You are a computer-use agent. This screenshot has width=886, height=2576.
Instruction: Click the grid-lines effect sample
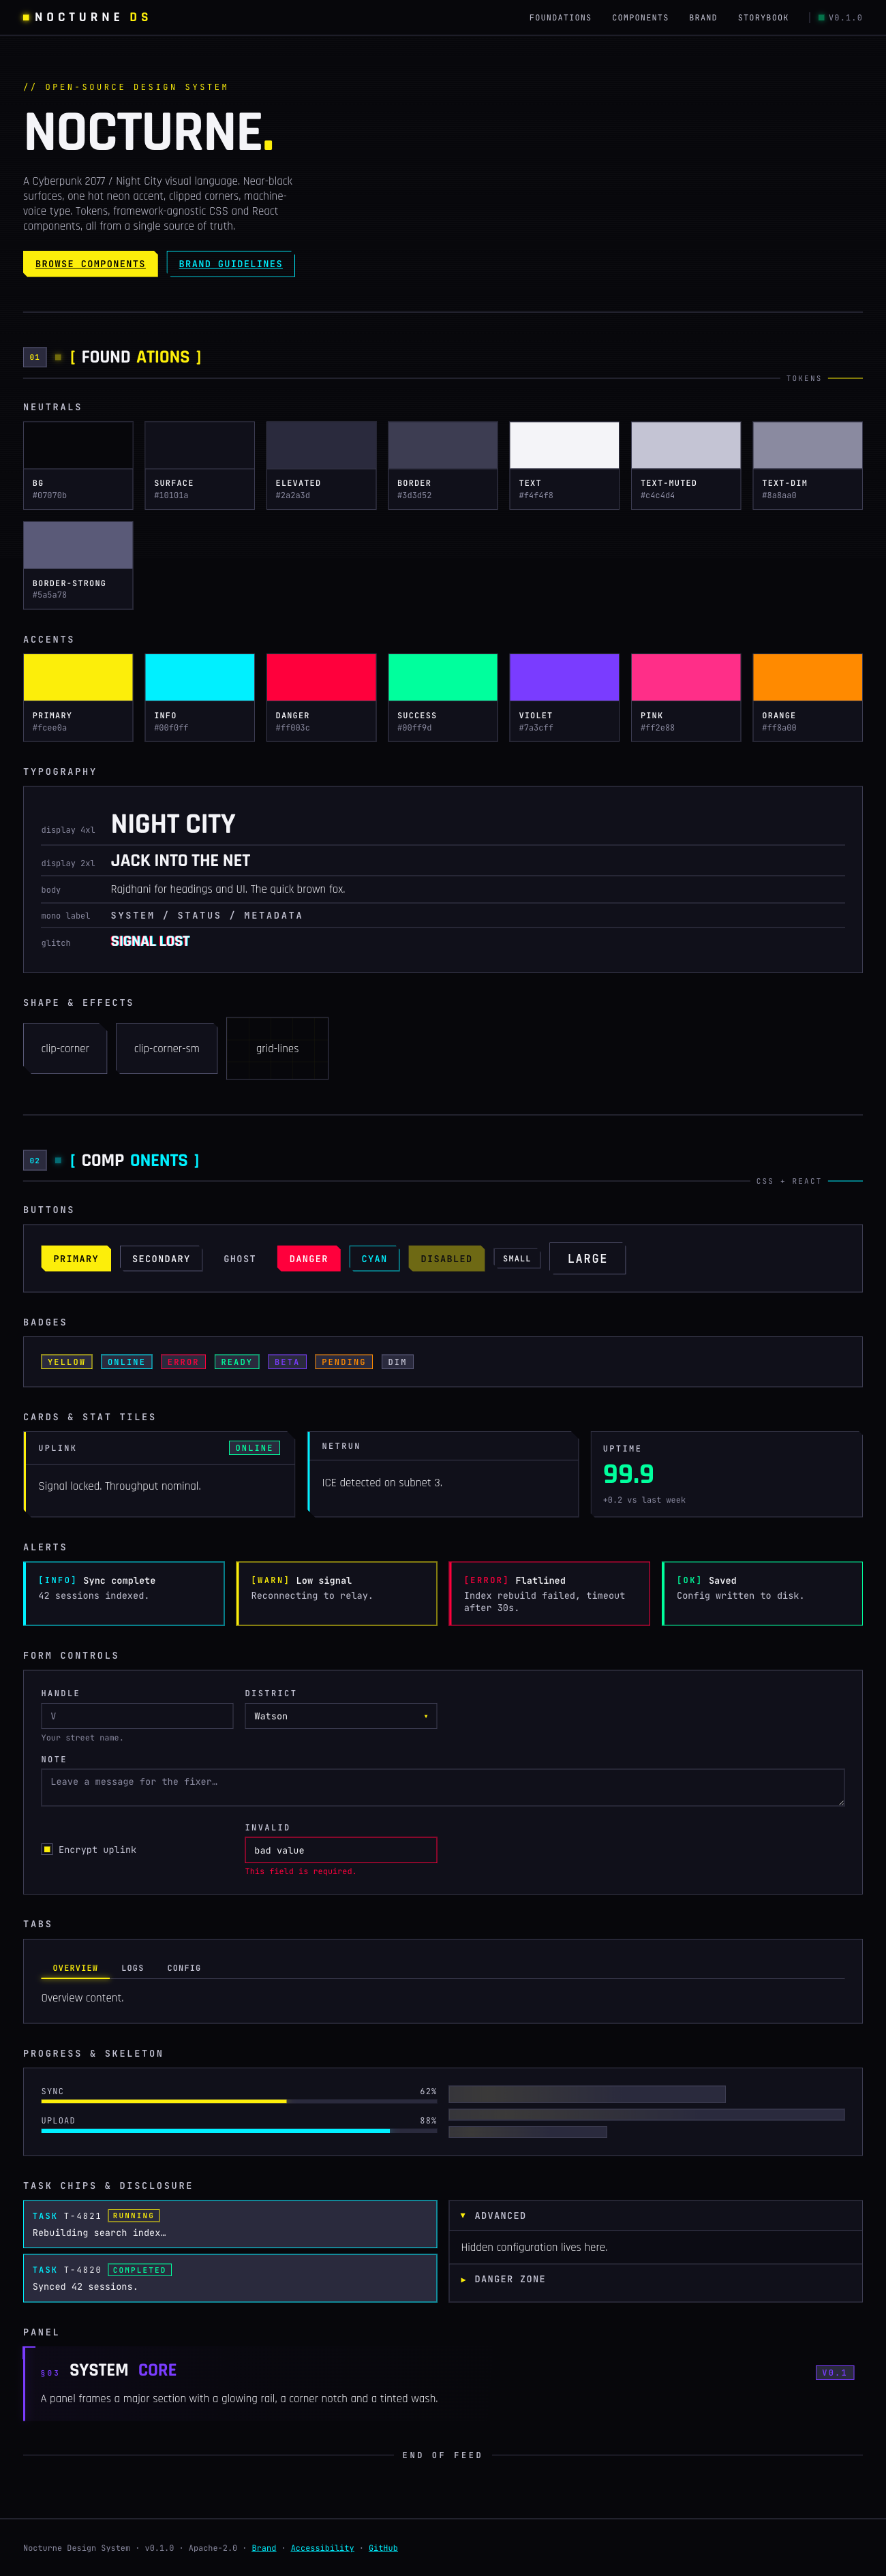coord(277,1048)
